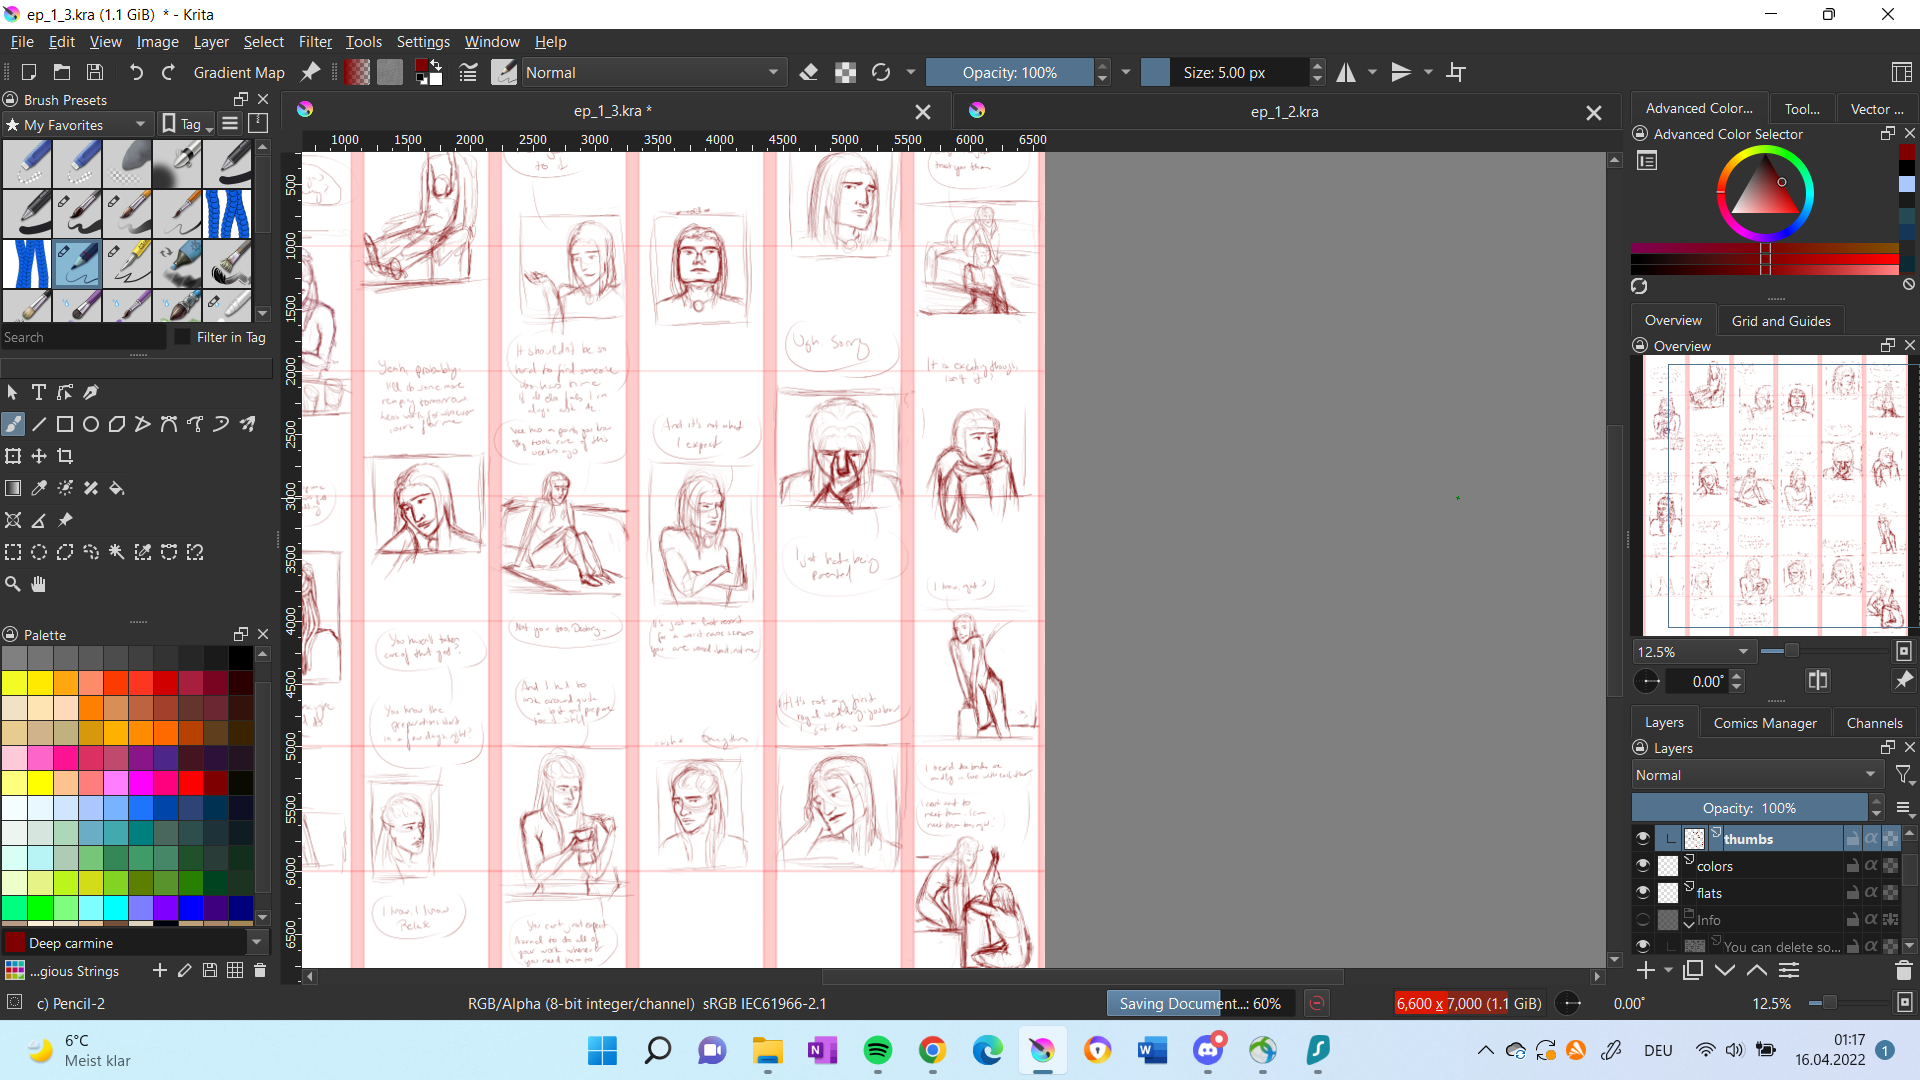The image size is (1920, 1080).
Task: Click the Move tool icon
Action: [39, 456]
